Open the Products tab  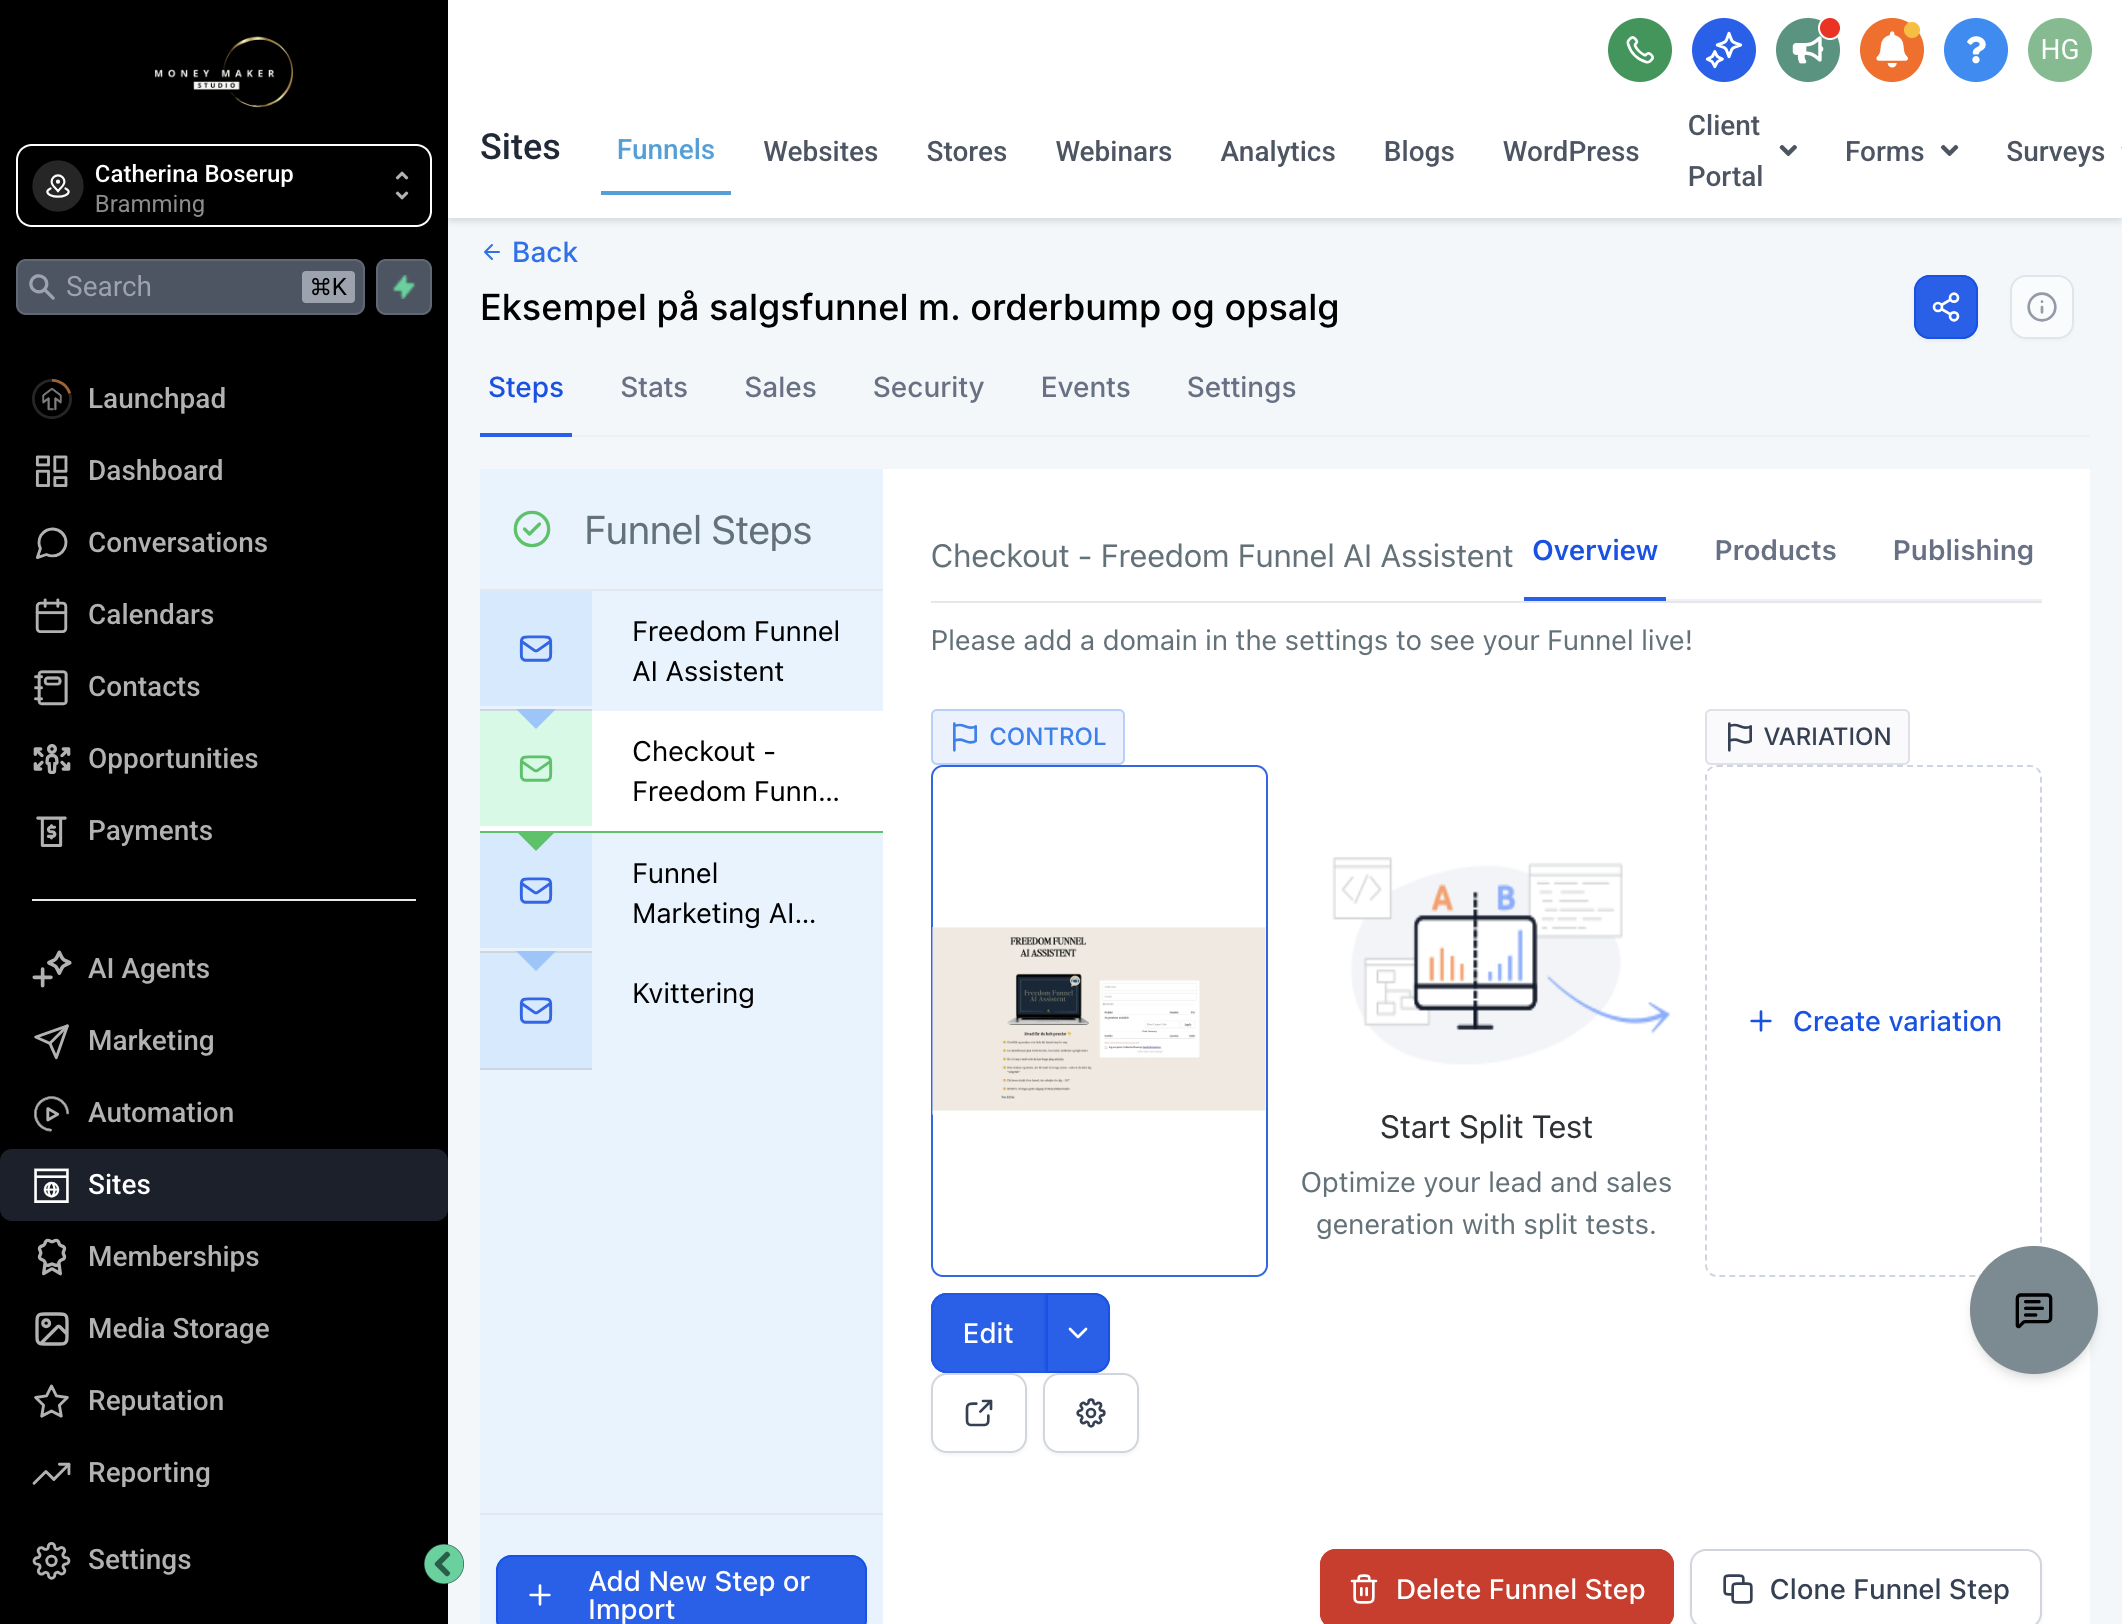click(1775, 550)
